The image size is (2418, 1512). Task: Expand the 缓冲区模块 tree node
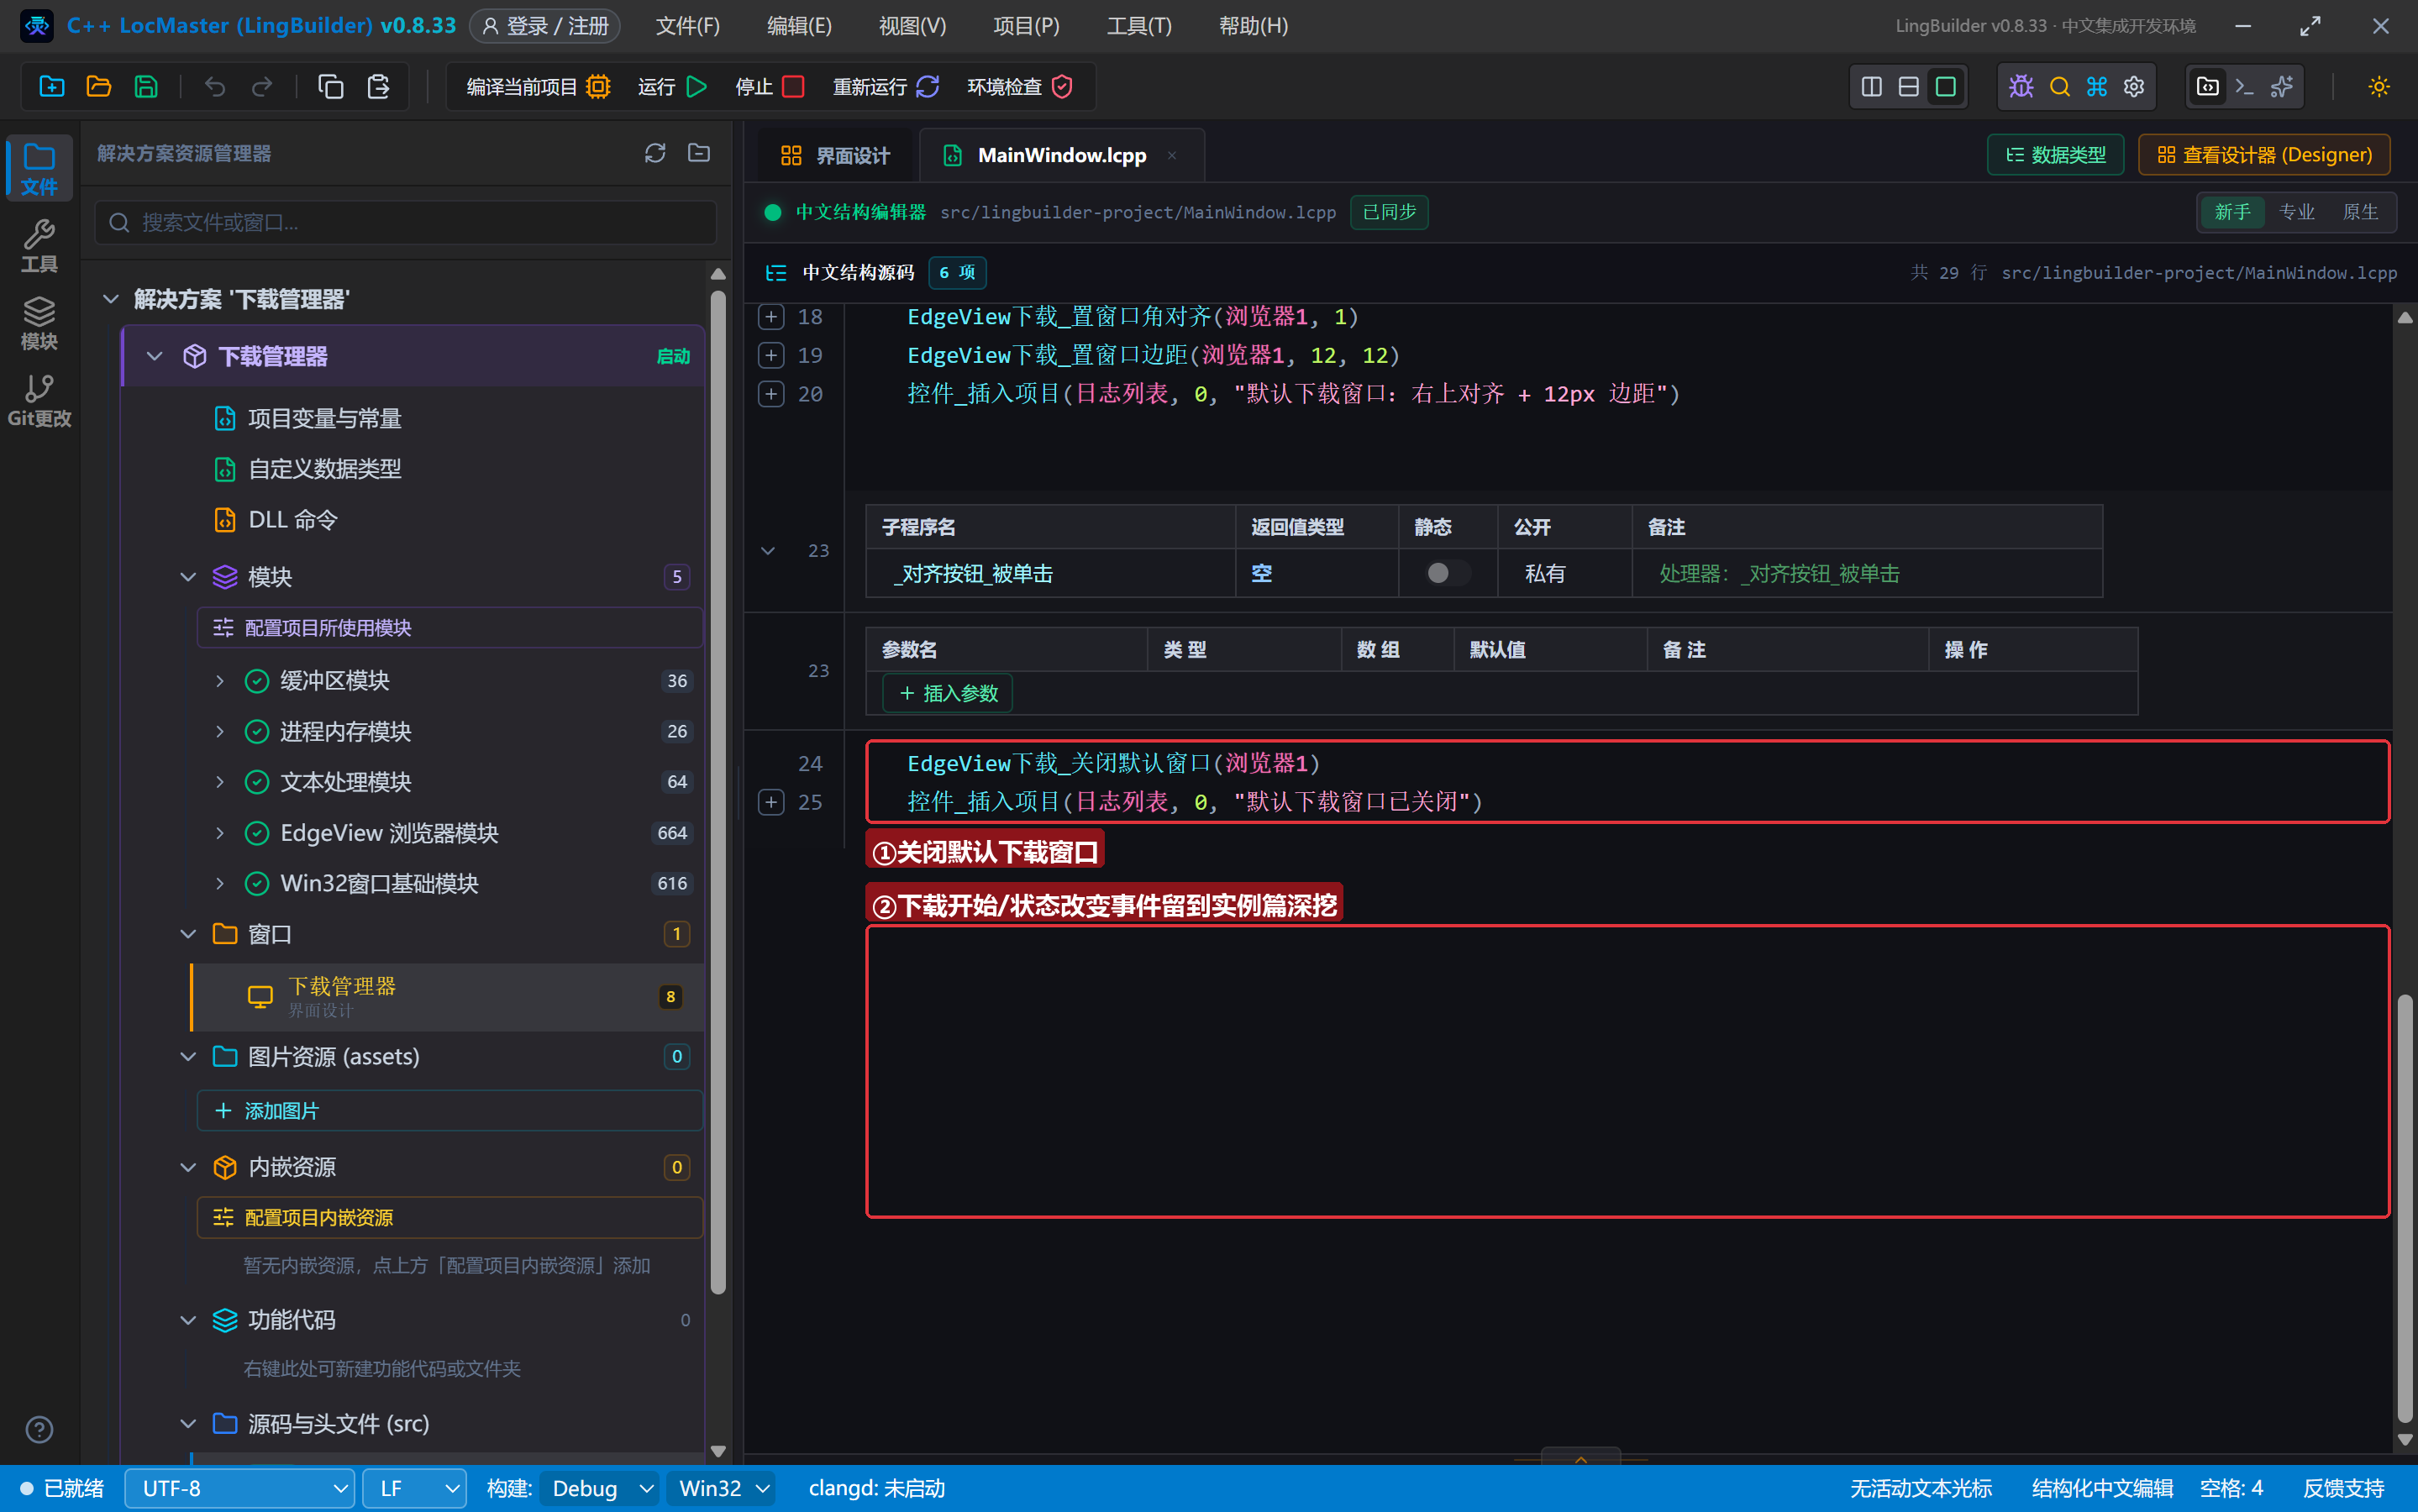pos(220,681)
